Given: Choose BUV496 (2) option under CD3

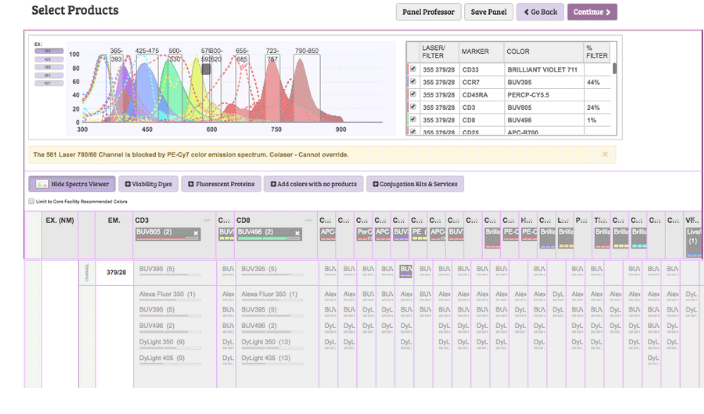Looking at the screenshot, I should click(x=170, y=327).
